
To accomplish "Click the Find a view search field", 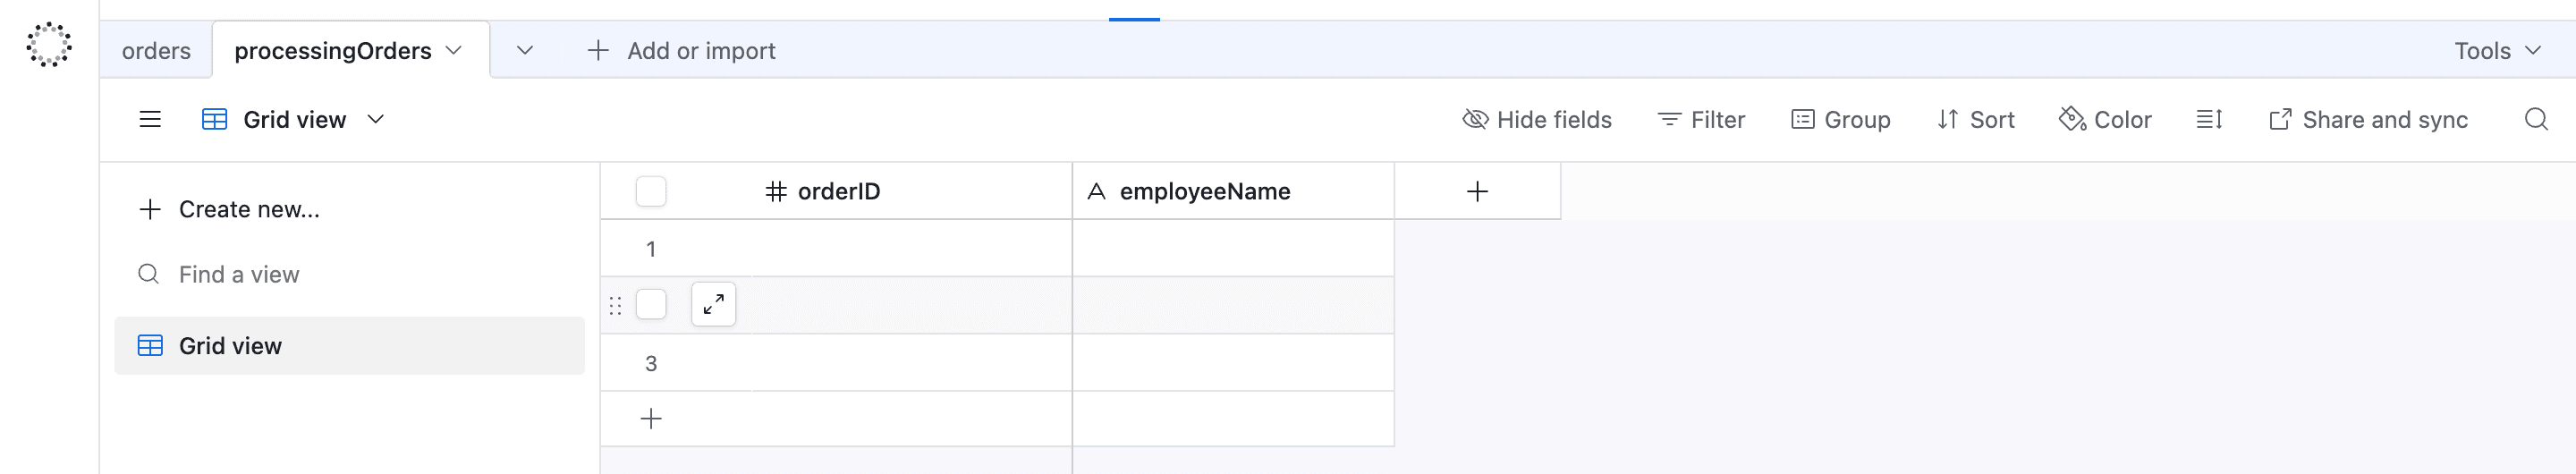I will coord(350,275).
